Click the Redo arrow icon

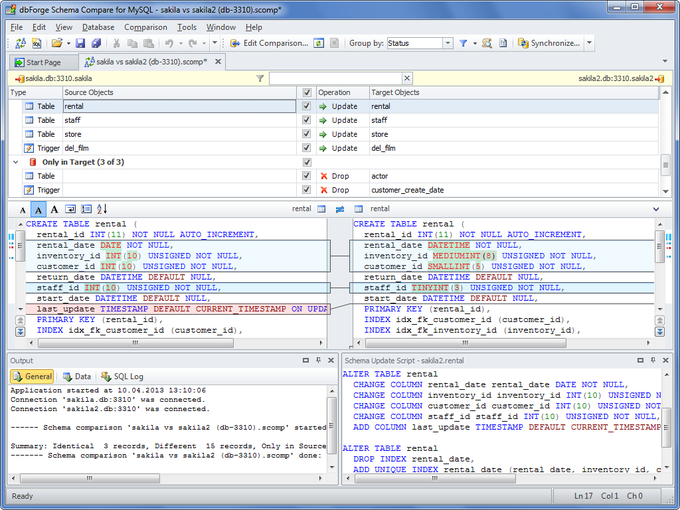pos(193,43)
